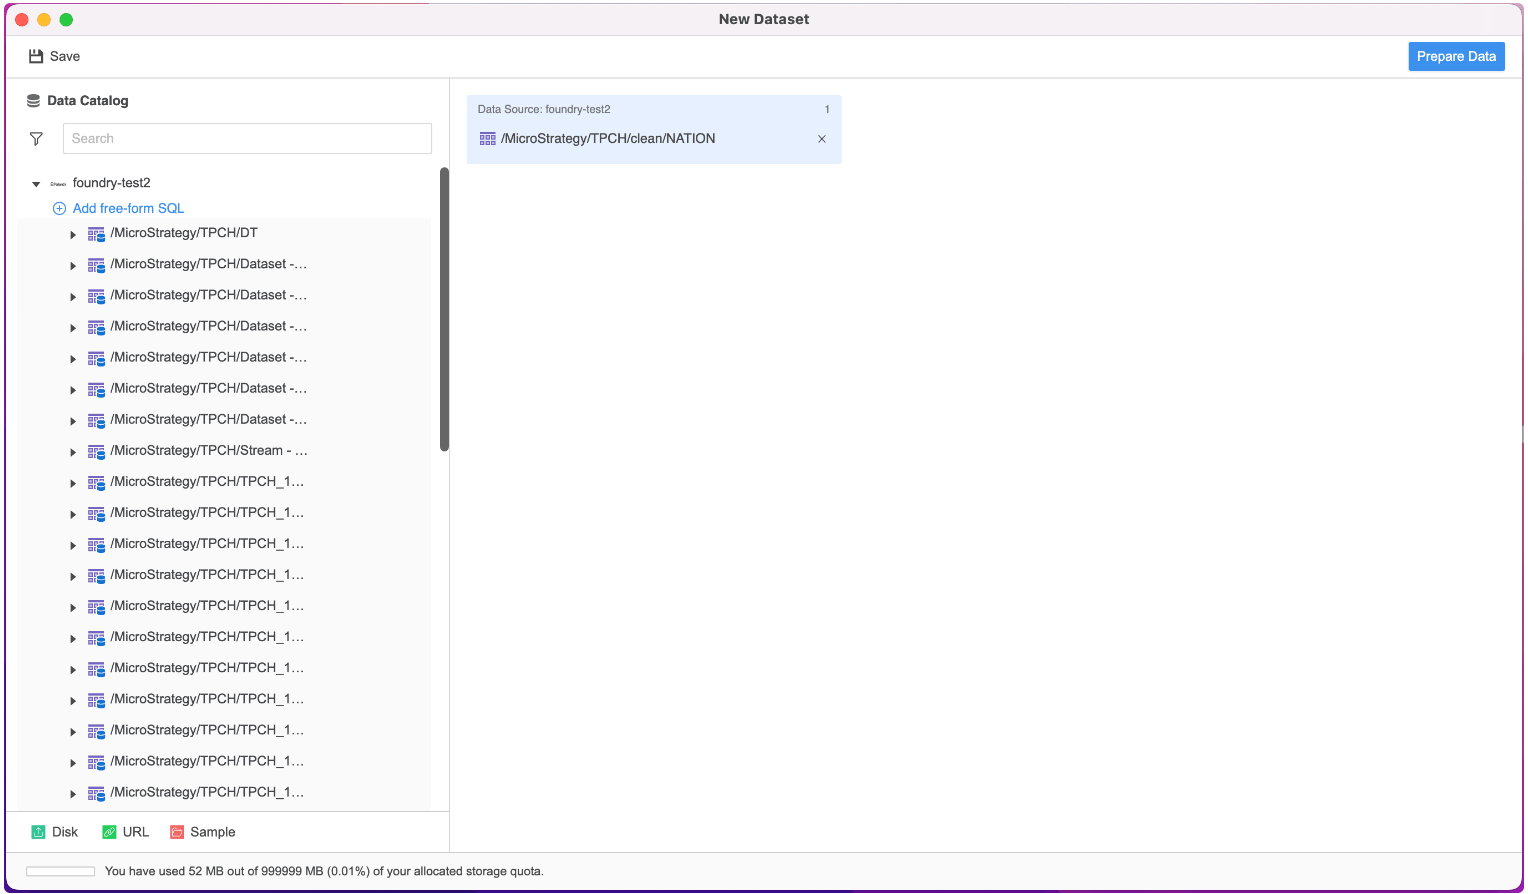This screenshot has width=1528, height=894.
Task: Click the filter funnel icon
Action: pos(36,139)
